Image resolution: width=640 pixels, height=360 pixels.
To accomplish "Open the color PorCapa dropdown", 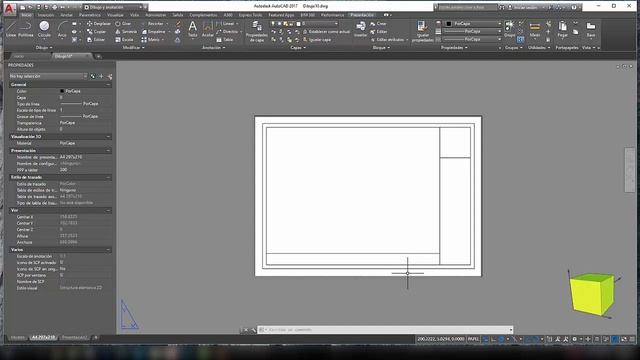I will [x=473, y=24].
